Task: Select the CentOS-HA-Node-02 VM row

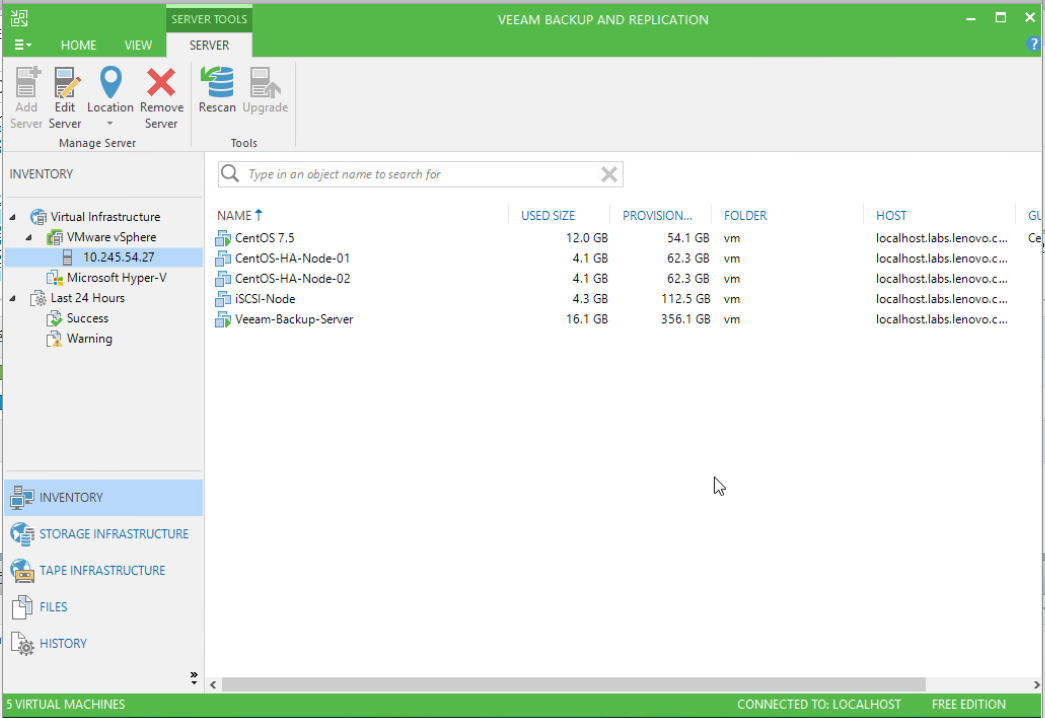Action: (626, 279)
